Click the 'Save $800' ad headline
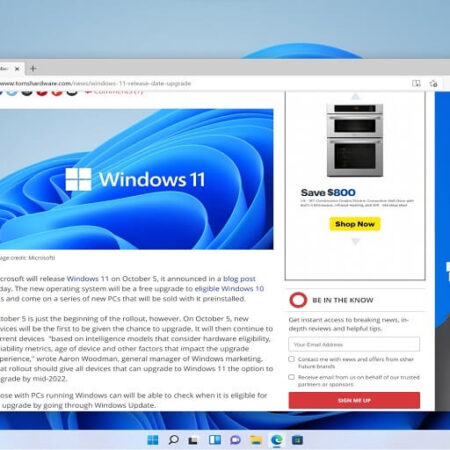This screenshot has width=450, height=450. 328,193
